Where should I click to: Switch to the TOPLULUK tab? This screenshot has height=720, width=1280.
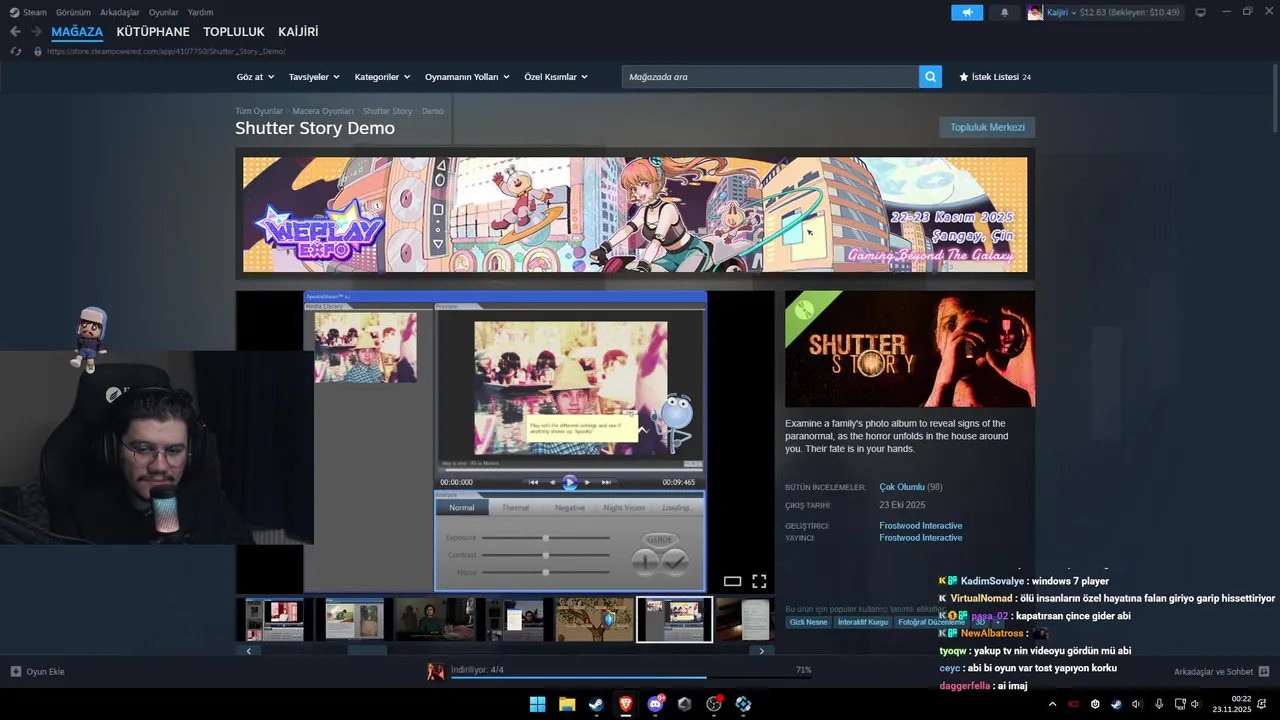click(234, 32)
